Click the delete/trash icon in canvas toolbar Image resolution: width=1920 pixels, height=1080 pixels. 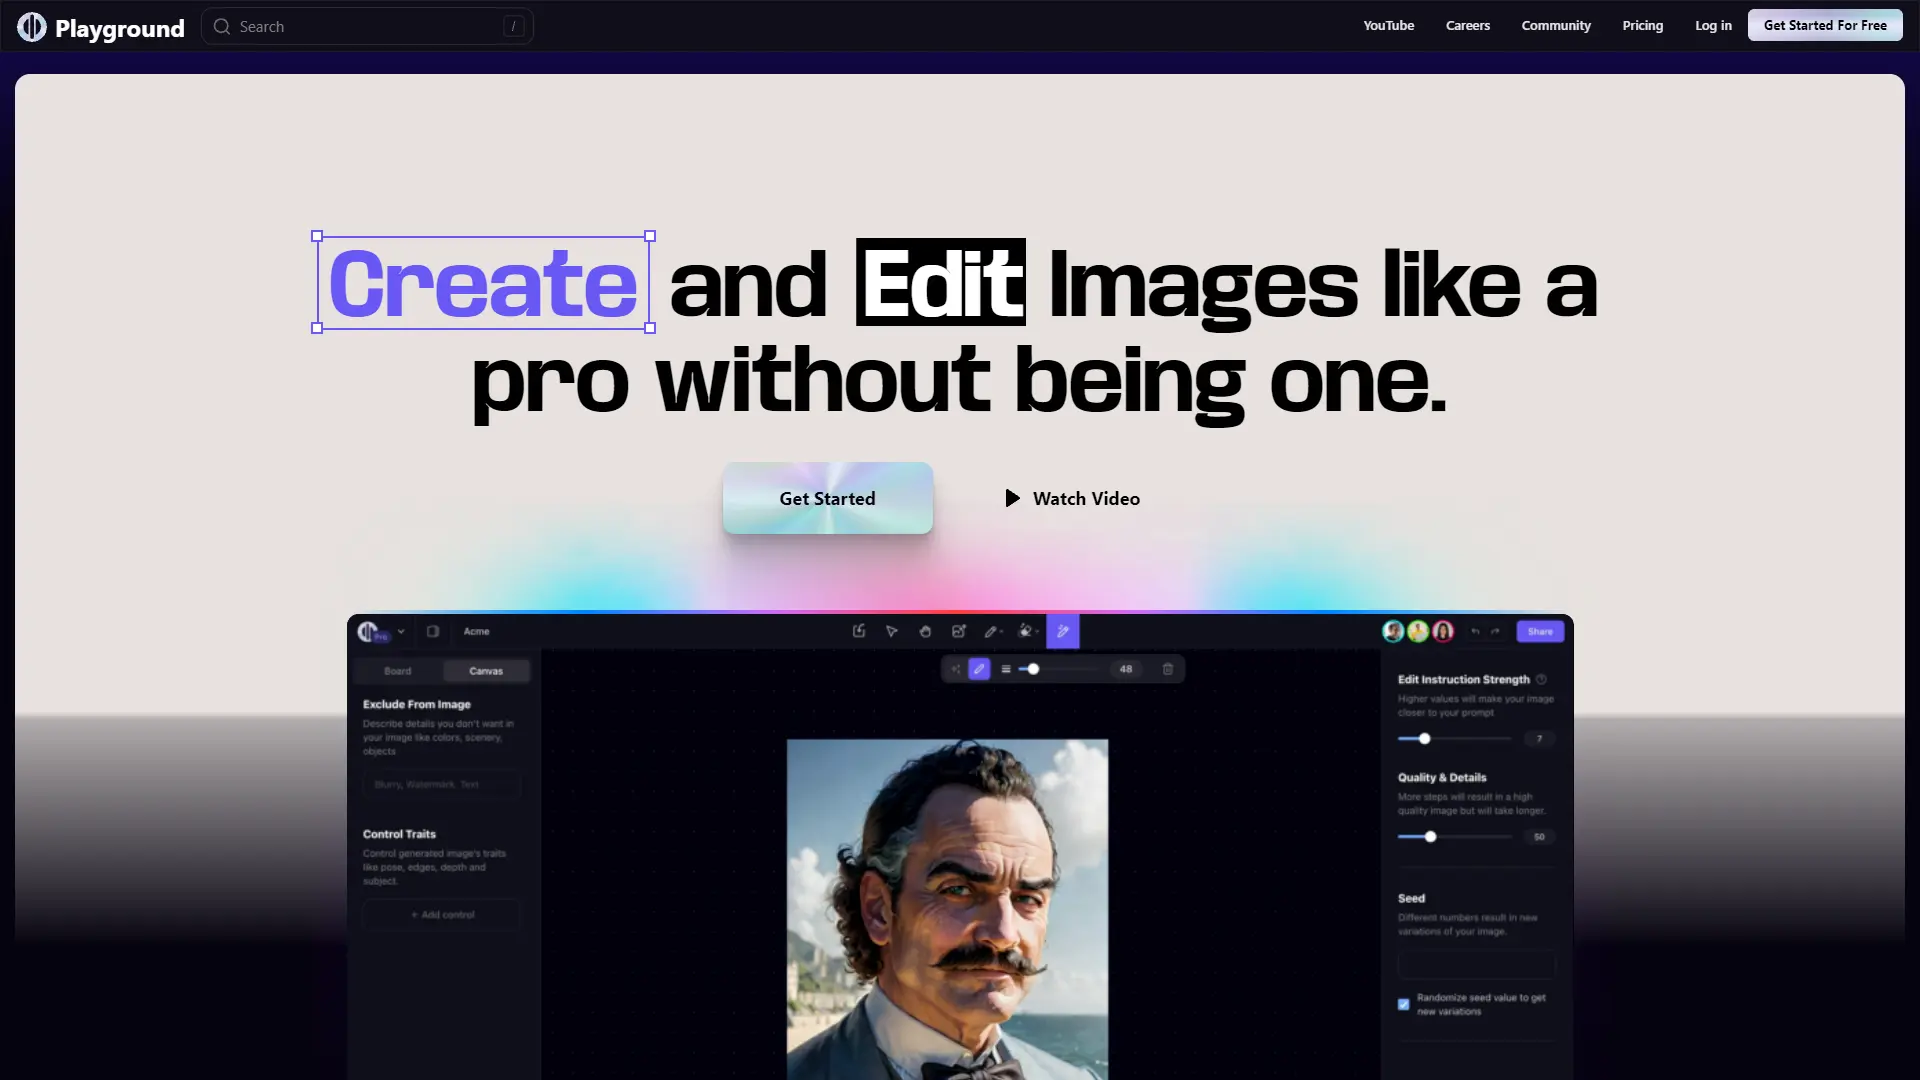tap(1166, 669)
